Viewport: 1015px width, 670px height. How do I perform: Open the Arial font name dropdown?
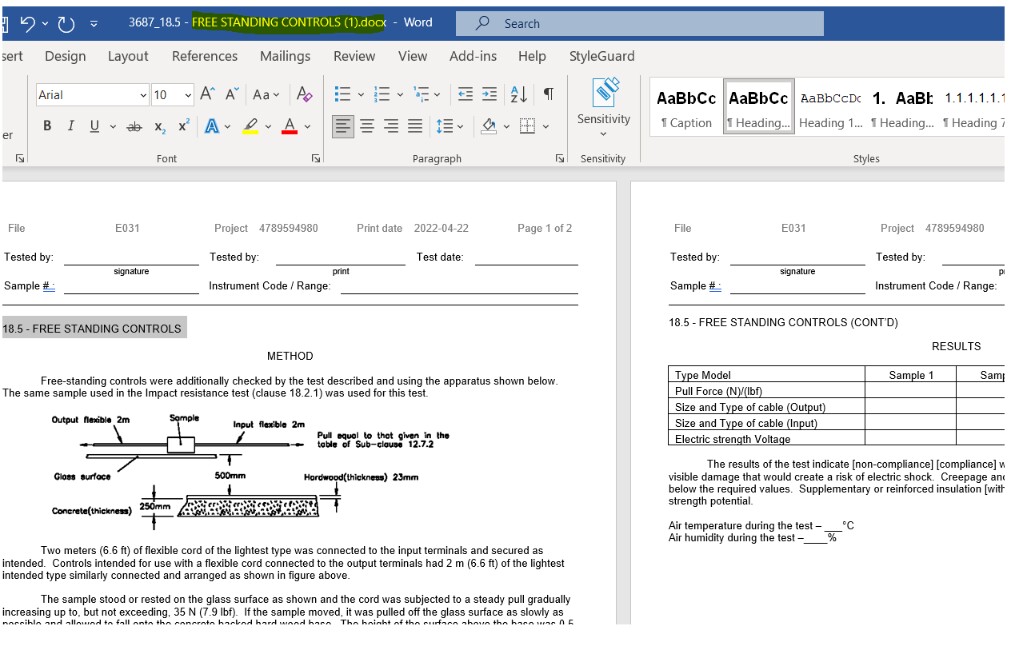[x=143, y=95]
